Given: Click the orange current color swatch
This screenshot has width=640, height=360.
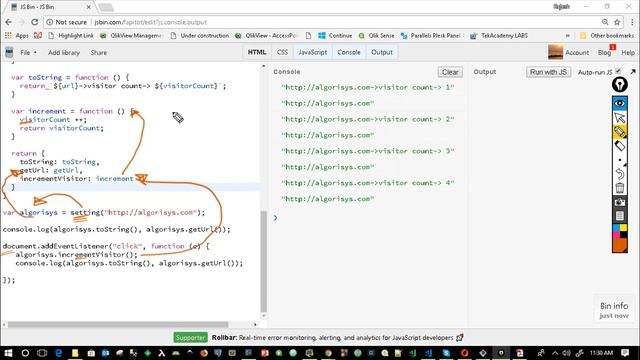Looking at the screenshot, I should pos(620,245).
